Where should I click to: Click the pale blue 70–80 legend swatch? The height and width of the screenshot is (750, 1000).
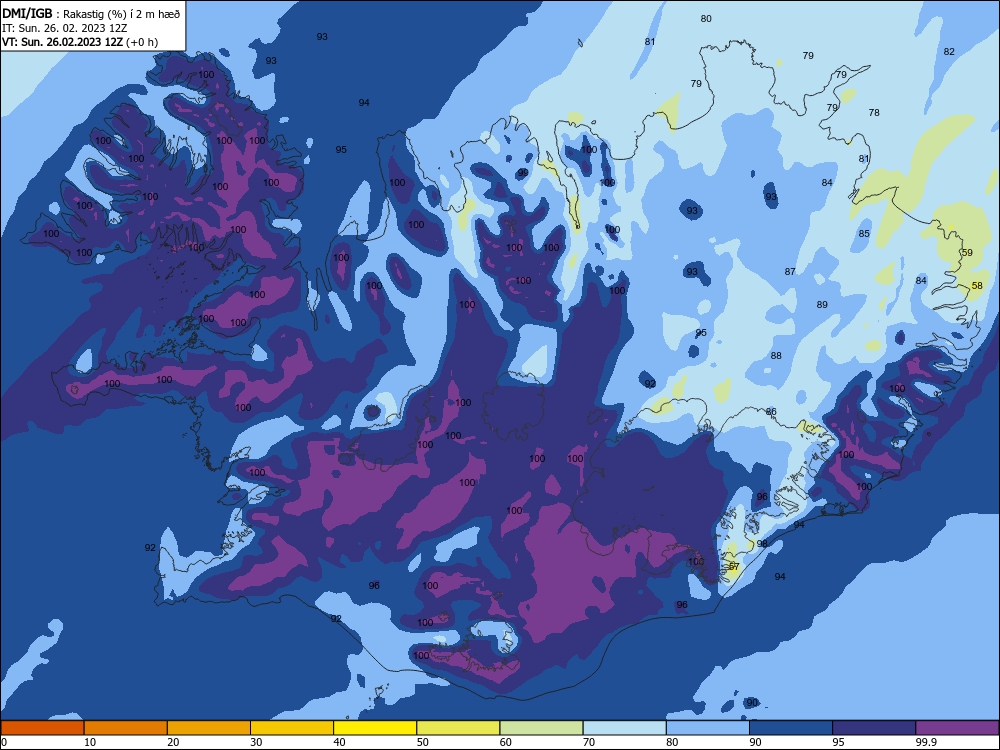[624, 728]
